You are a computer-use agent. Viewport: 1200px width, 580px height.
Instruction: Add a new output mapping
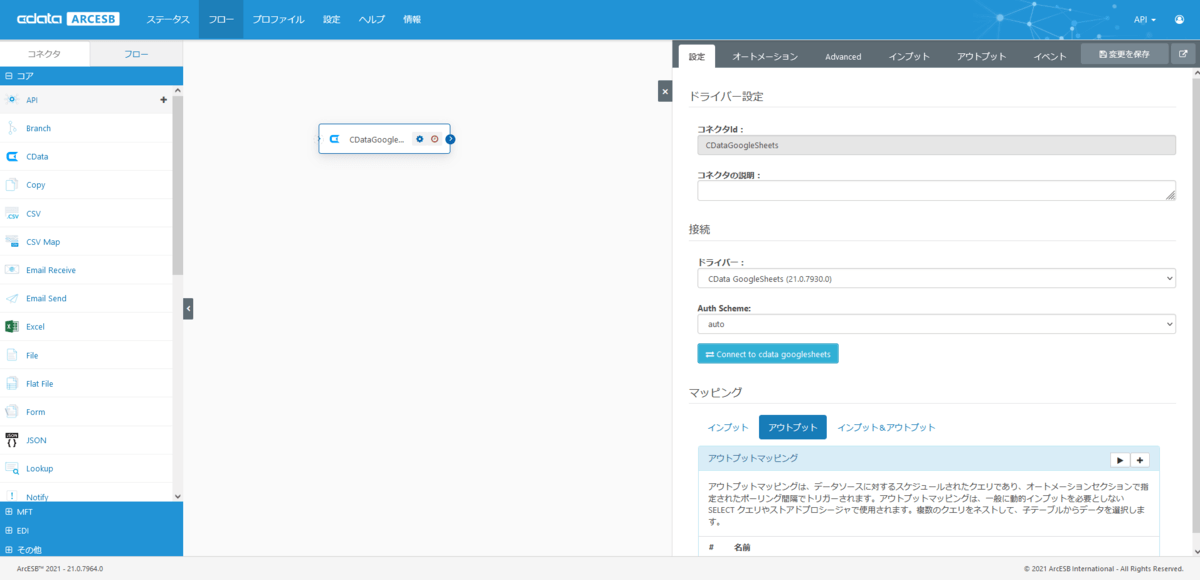click(x=1140, y=460)
